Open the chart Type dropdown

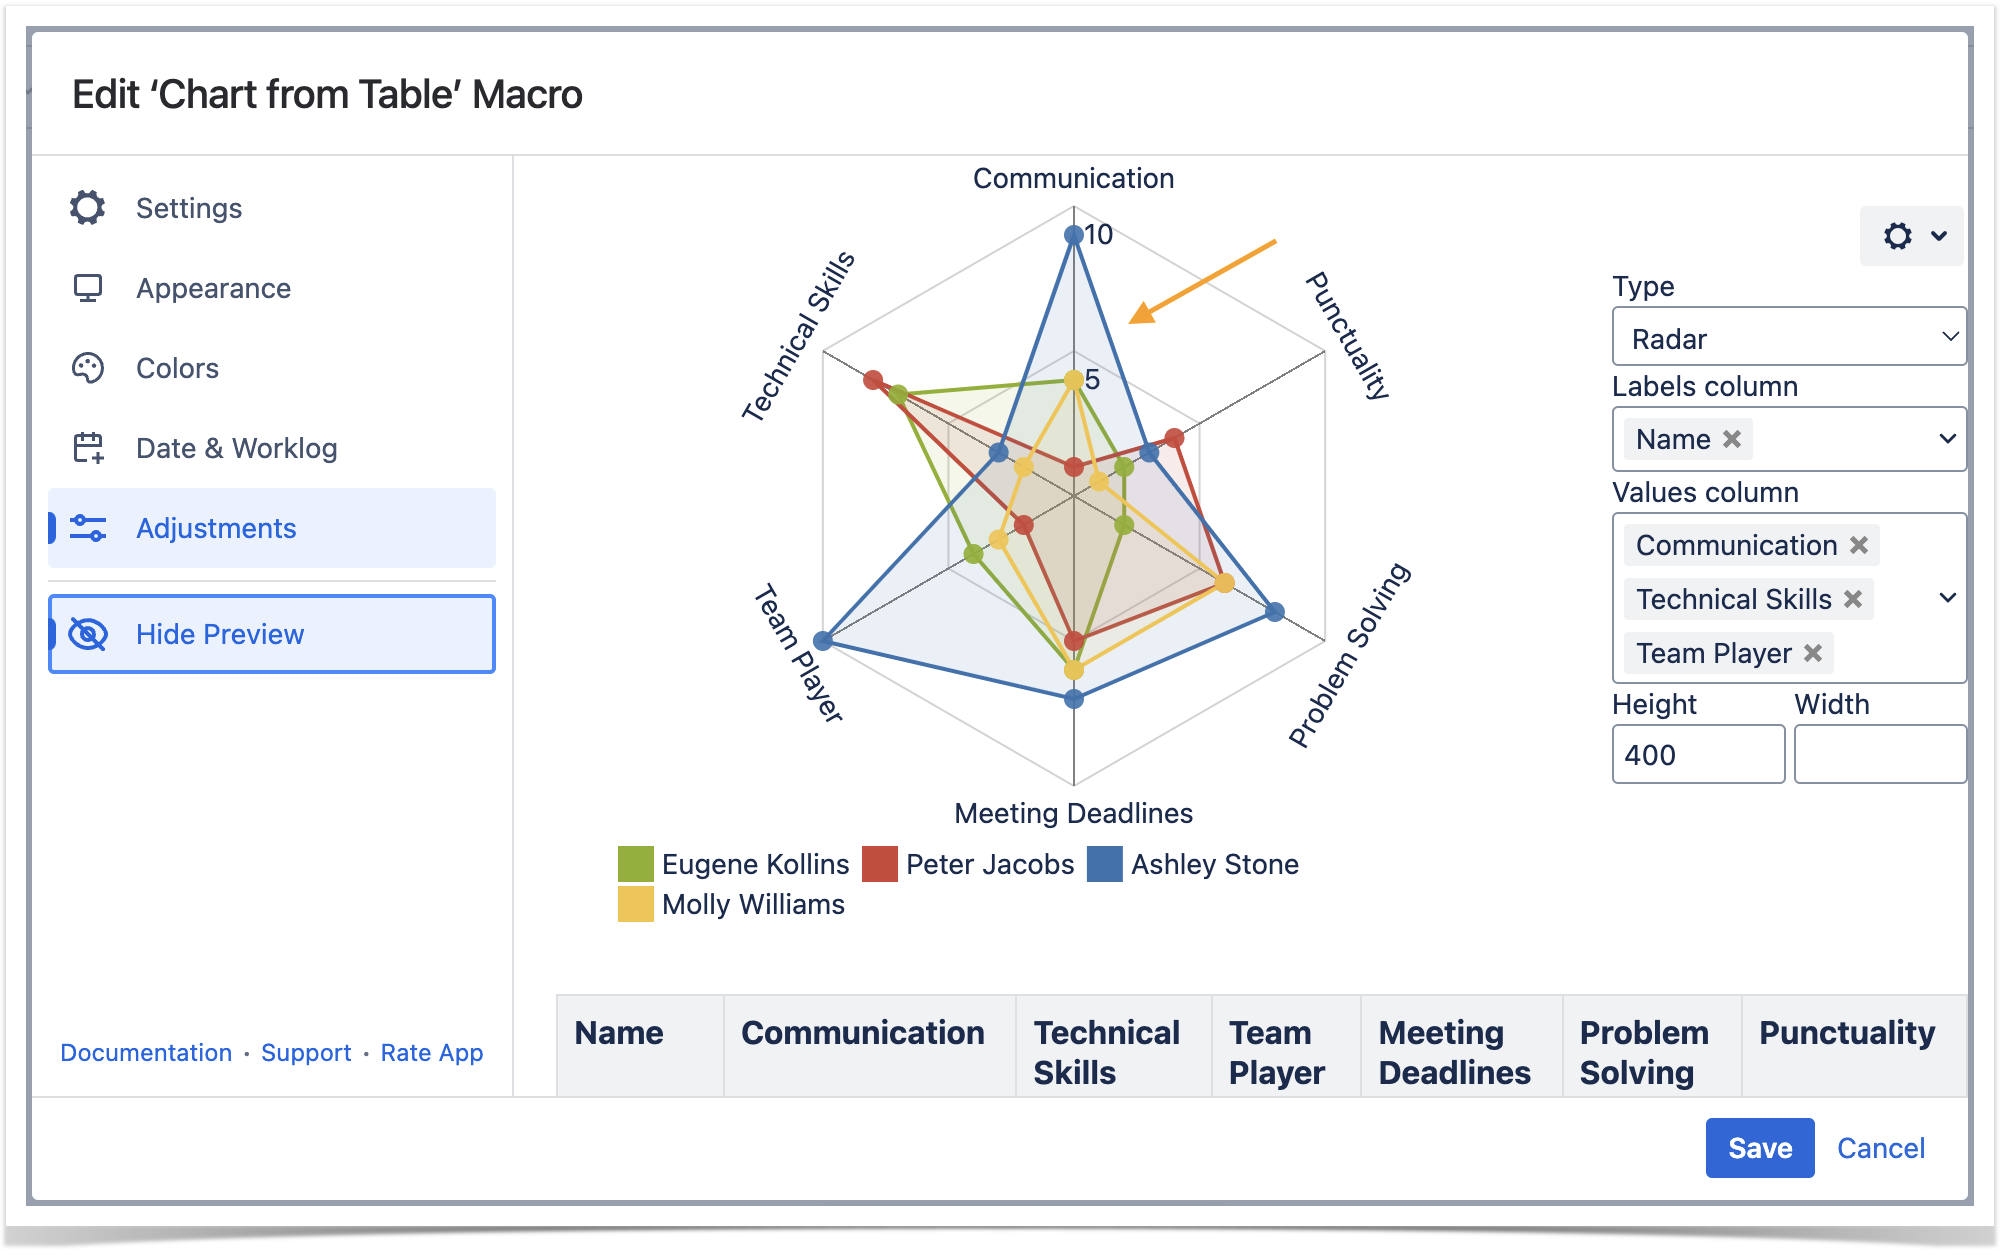pyautogui.click(x=1788, y=338)
